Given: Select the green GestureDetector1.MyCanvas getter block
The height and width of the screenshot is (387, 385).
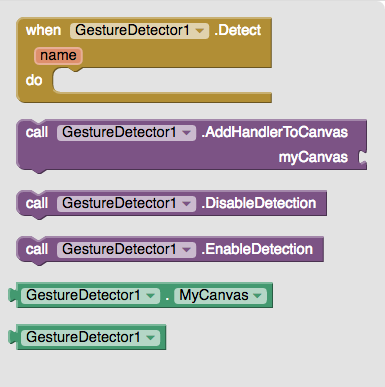Looking at the screenshot, I should point(141,295).
